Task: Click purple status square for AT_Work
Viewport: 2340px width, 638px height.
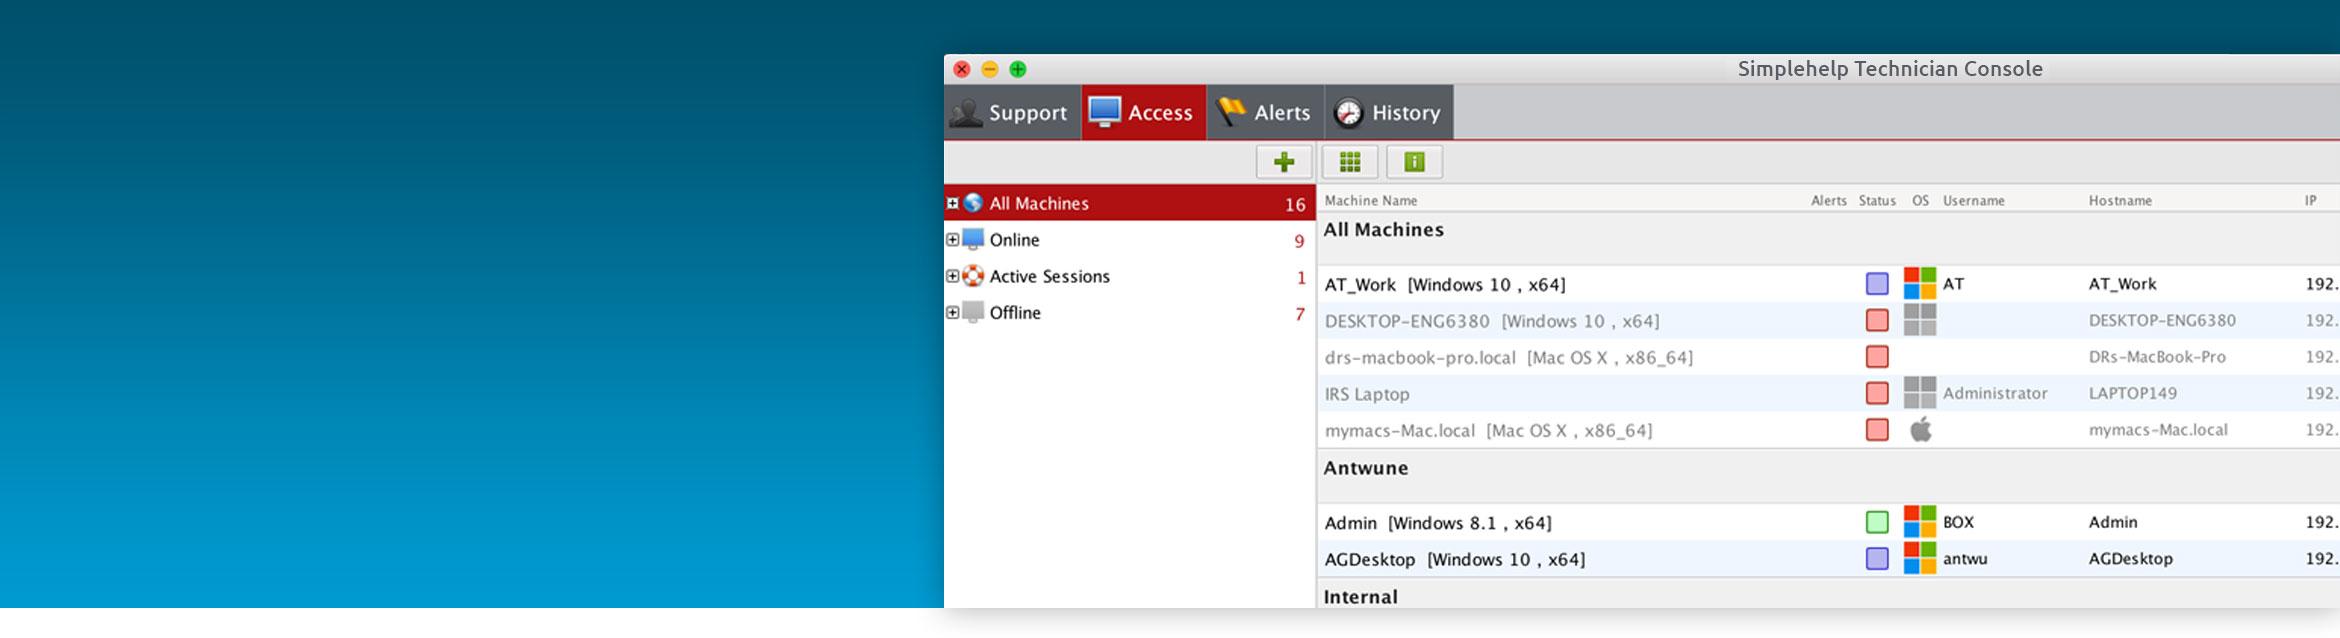Action: 1877,284
